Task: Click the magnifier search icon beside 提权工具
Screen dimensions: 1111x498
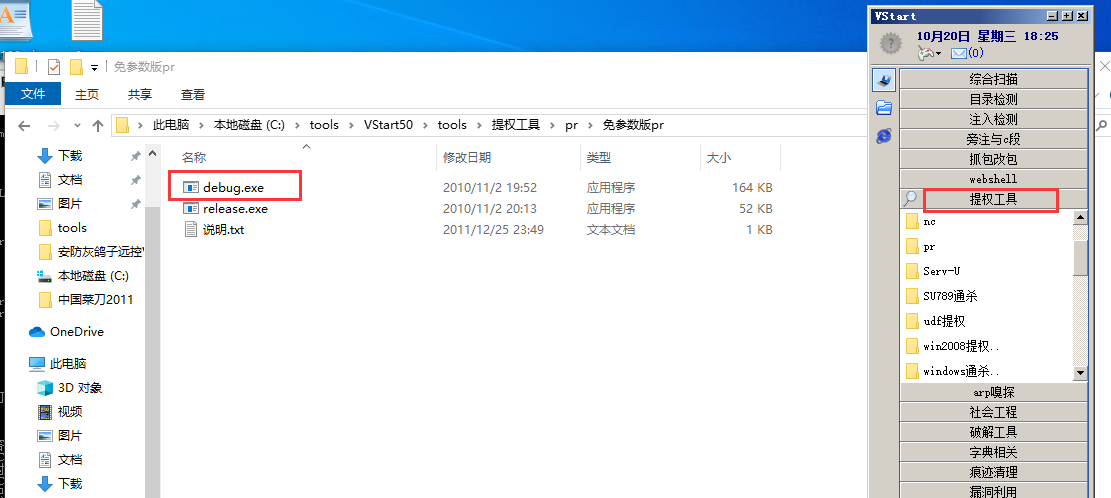Action: 910,199
